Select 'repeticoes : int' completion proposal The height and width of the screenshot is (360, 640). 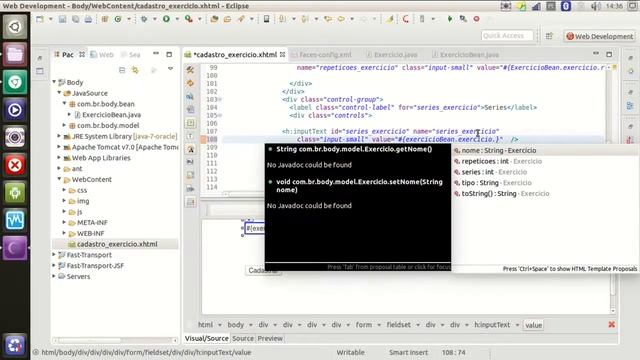pyautogui.click(x=545, y=161)
